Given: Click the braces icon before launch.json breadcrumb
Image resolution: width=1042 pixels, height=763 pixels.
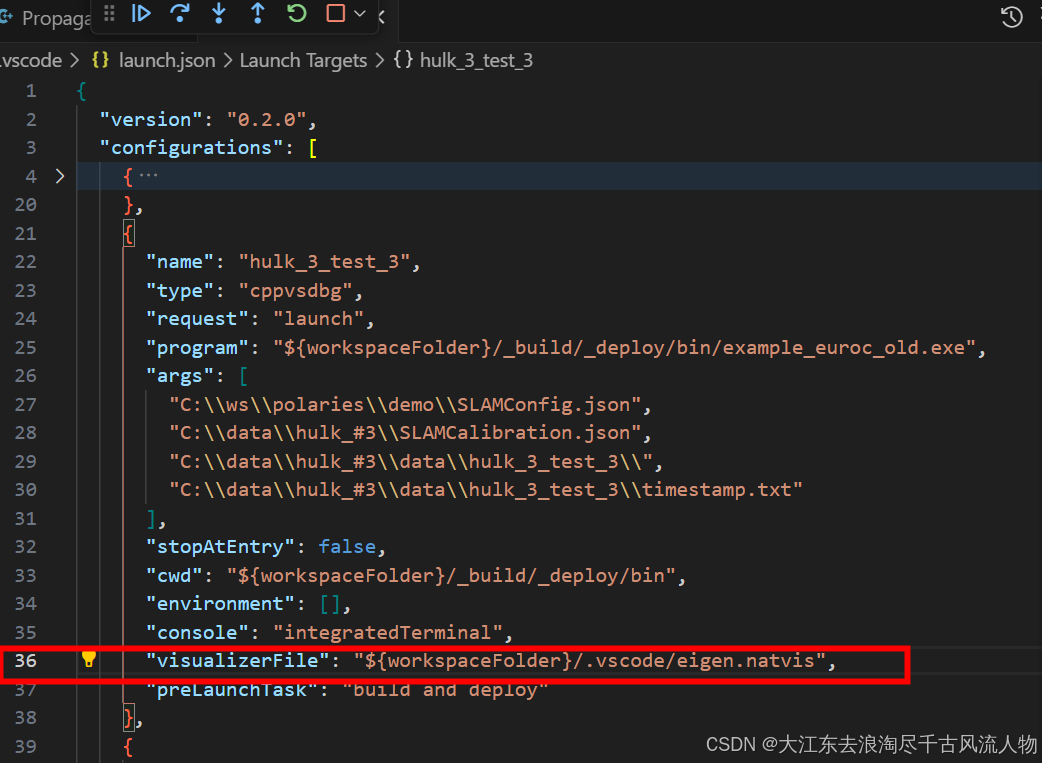Looking at the screenshot, I should [x=100, y=60].
